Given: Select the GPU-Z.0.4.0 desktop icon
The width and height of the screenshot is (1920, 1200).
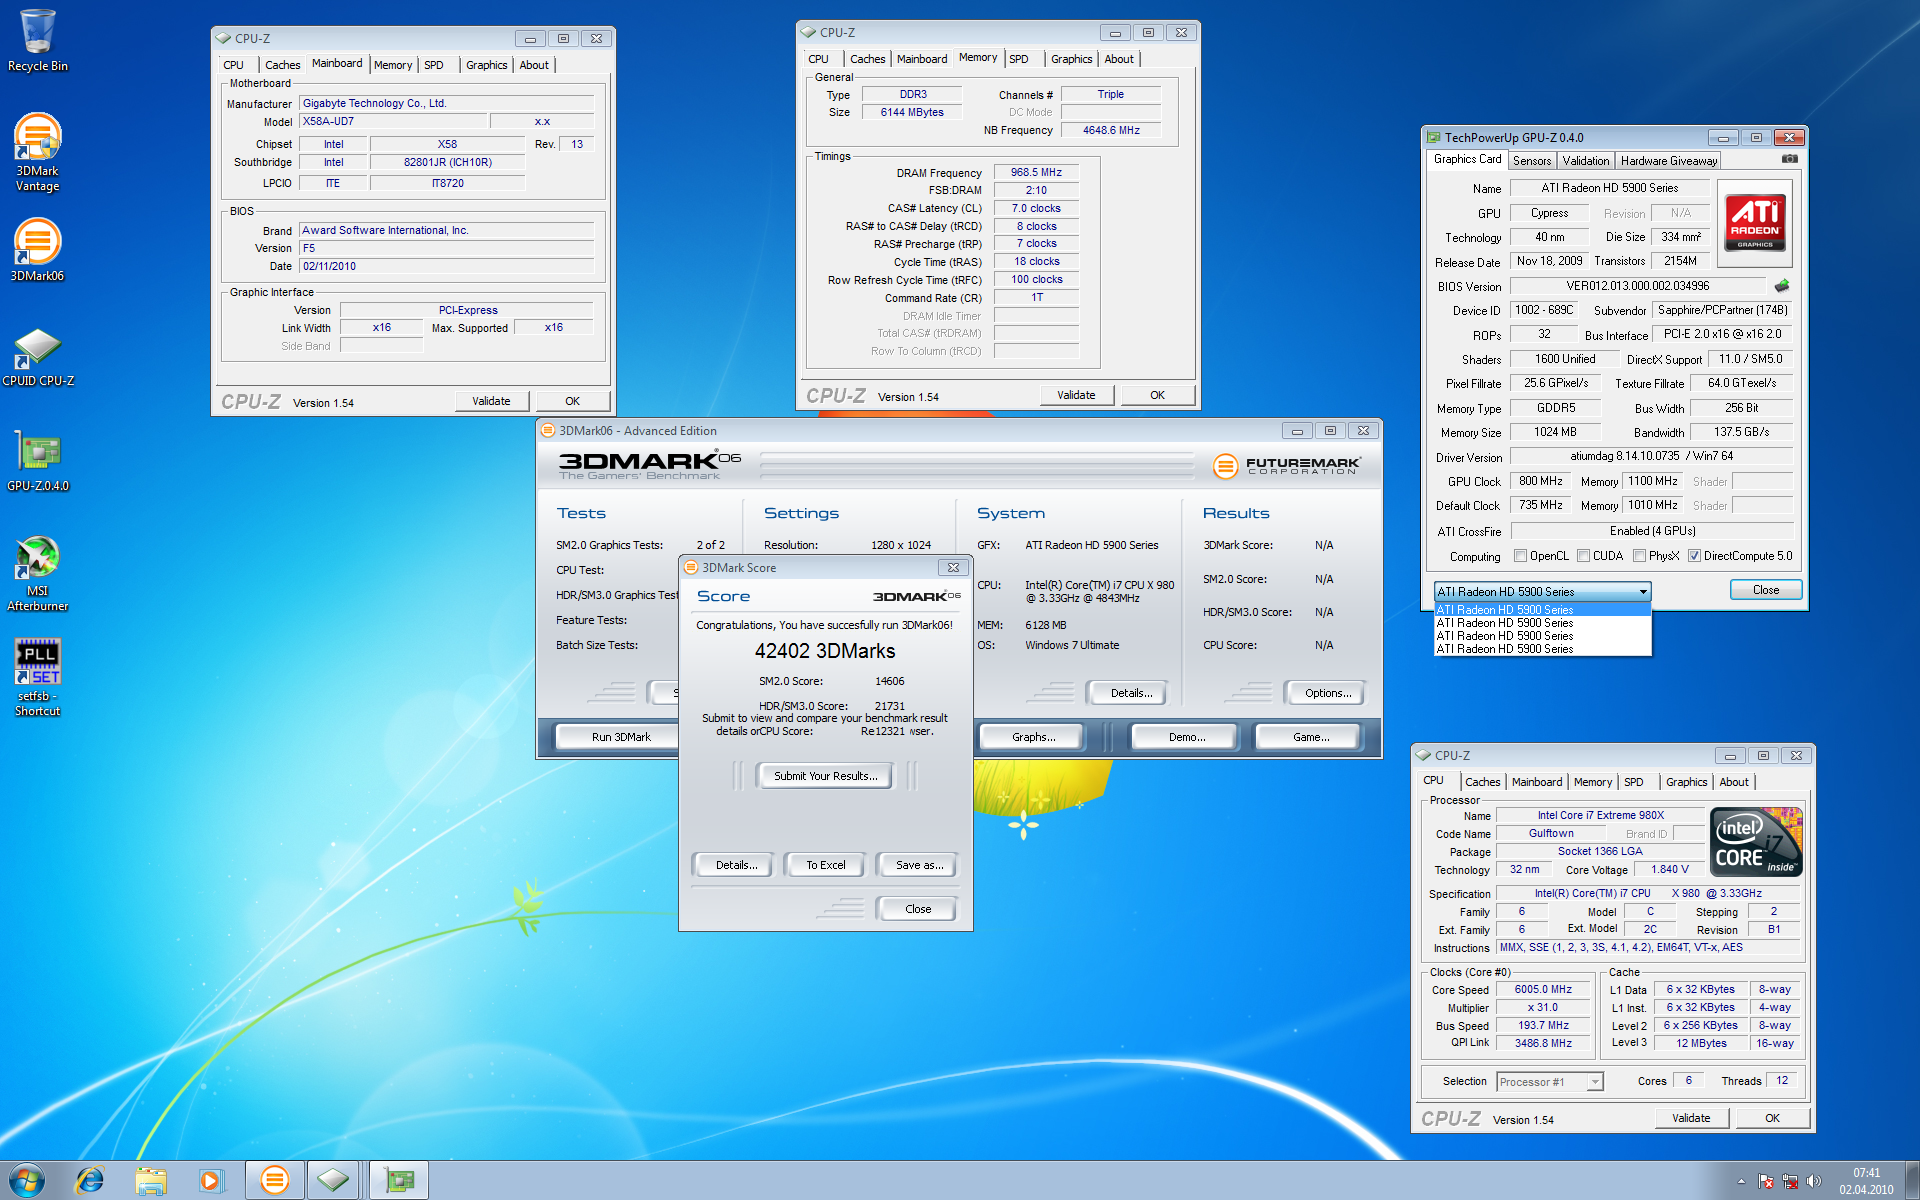Looking at the screenshot, I should 38,462.
